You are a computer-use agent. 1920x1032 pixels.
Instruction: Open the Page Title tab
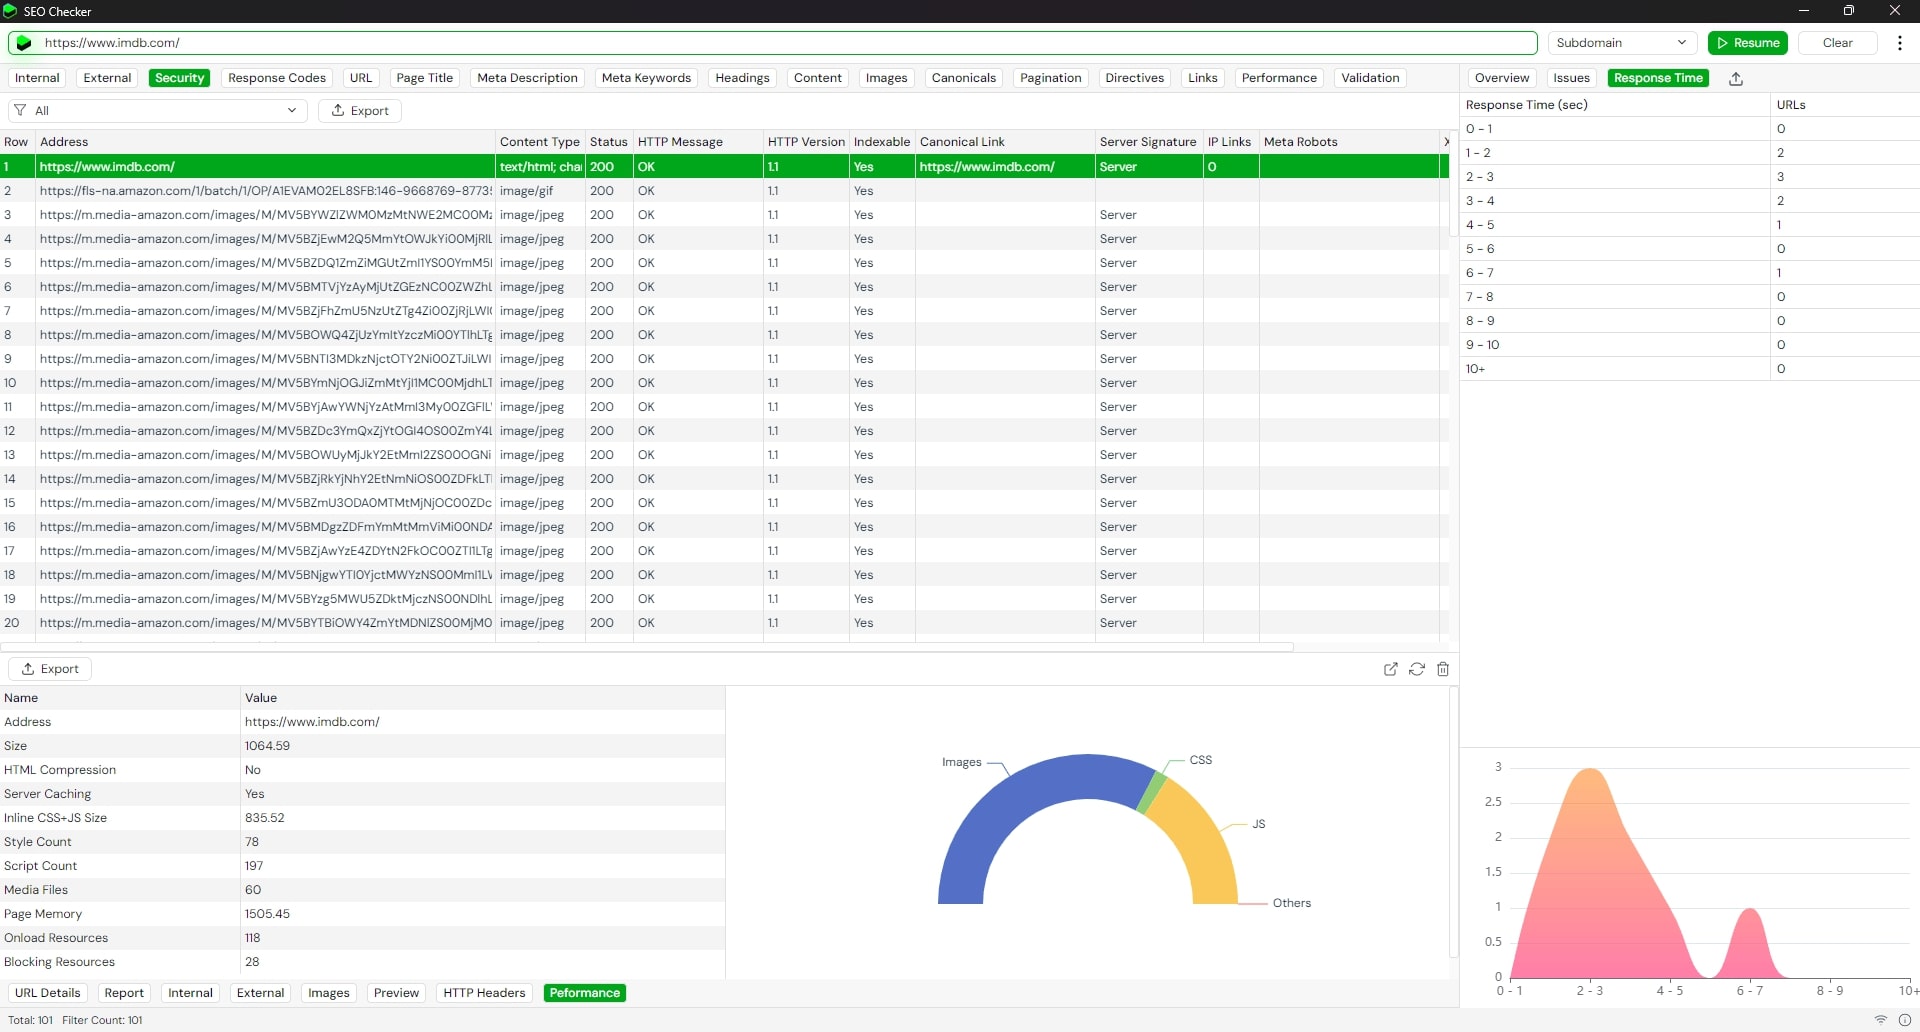pyautogui.click(x=425, y=78)
